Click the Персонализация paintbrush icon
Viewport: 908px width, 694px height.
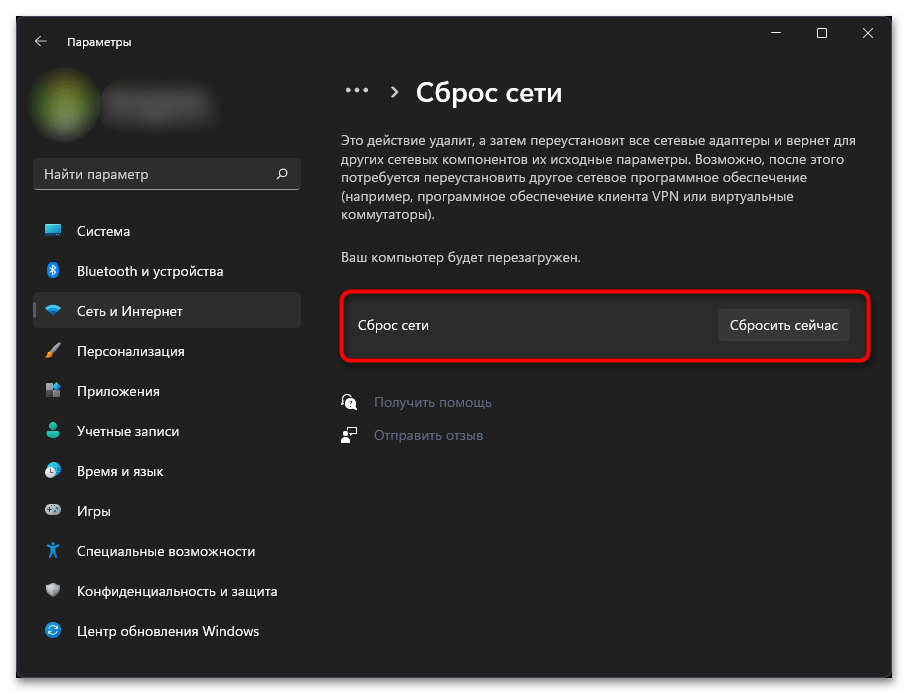(54, 351)
